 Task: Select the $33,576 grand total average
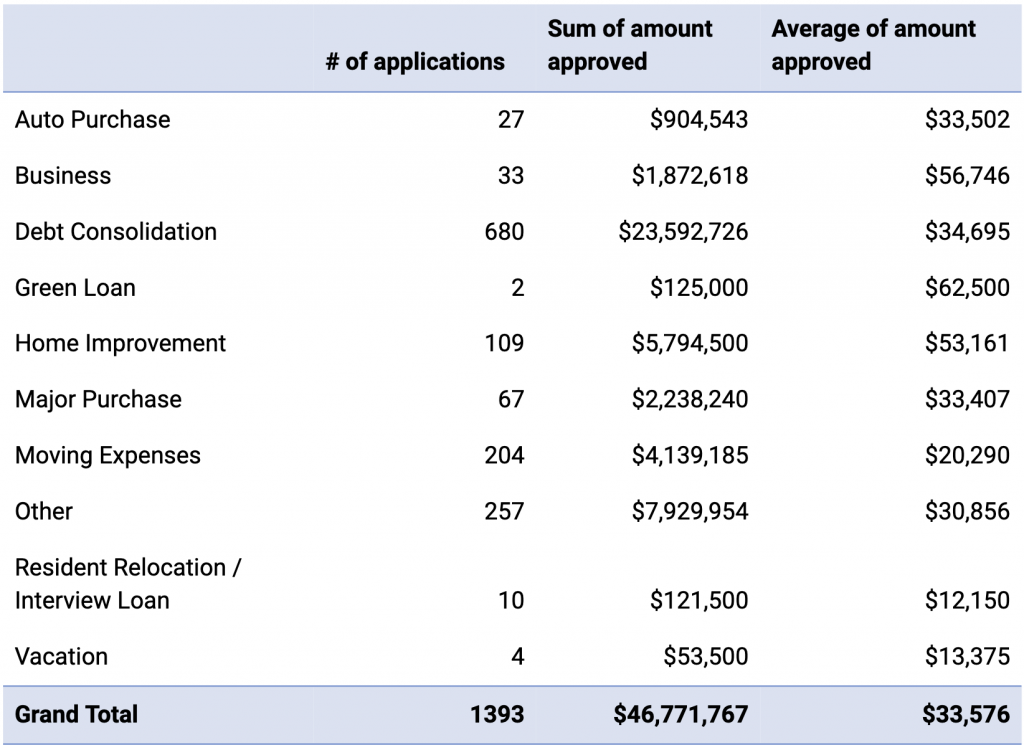[967, 715]
